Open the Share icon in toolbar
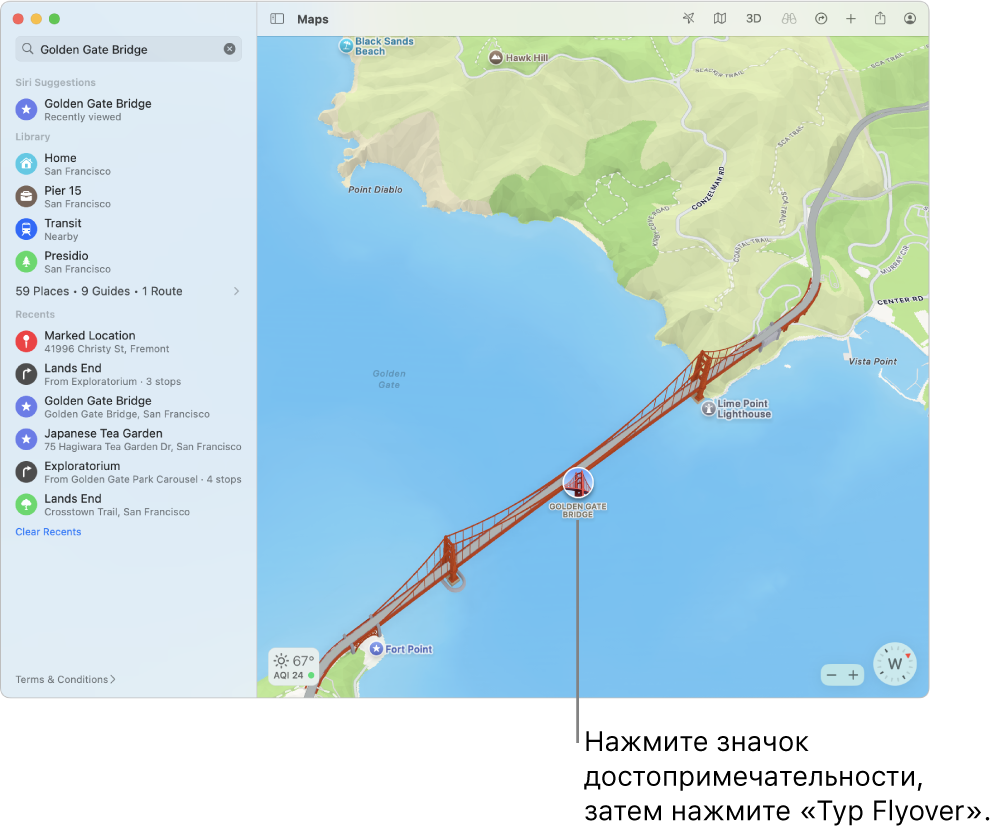 [880, 18]
